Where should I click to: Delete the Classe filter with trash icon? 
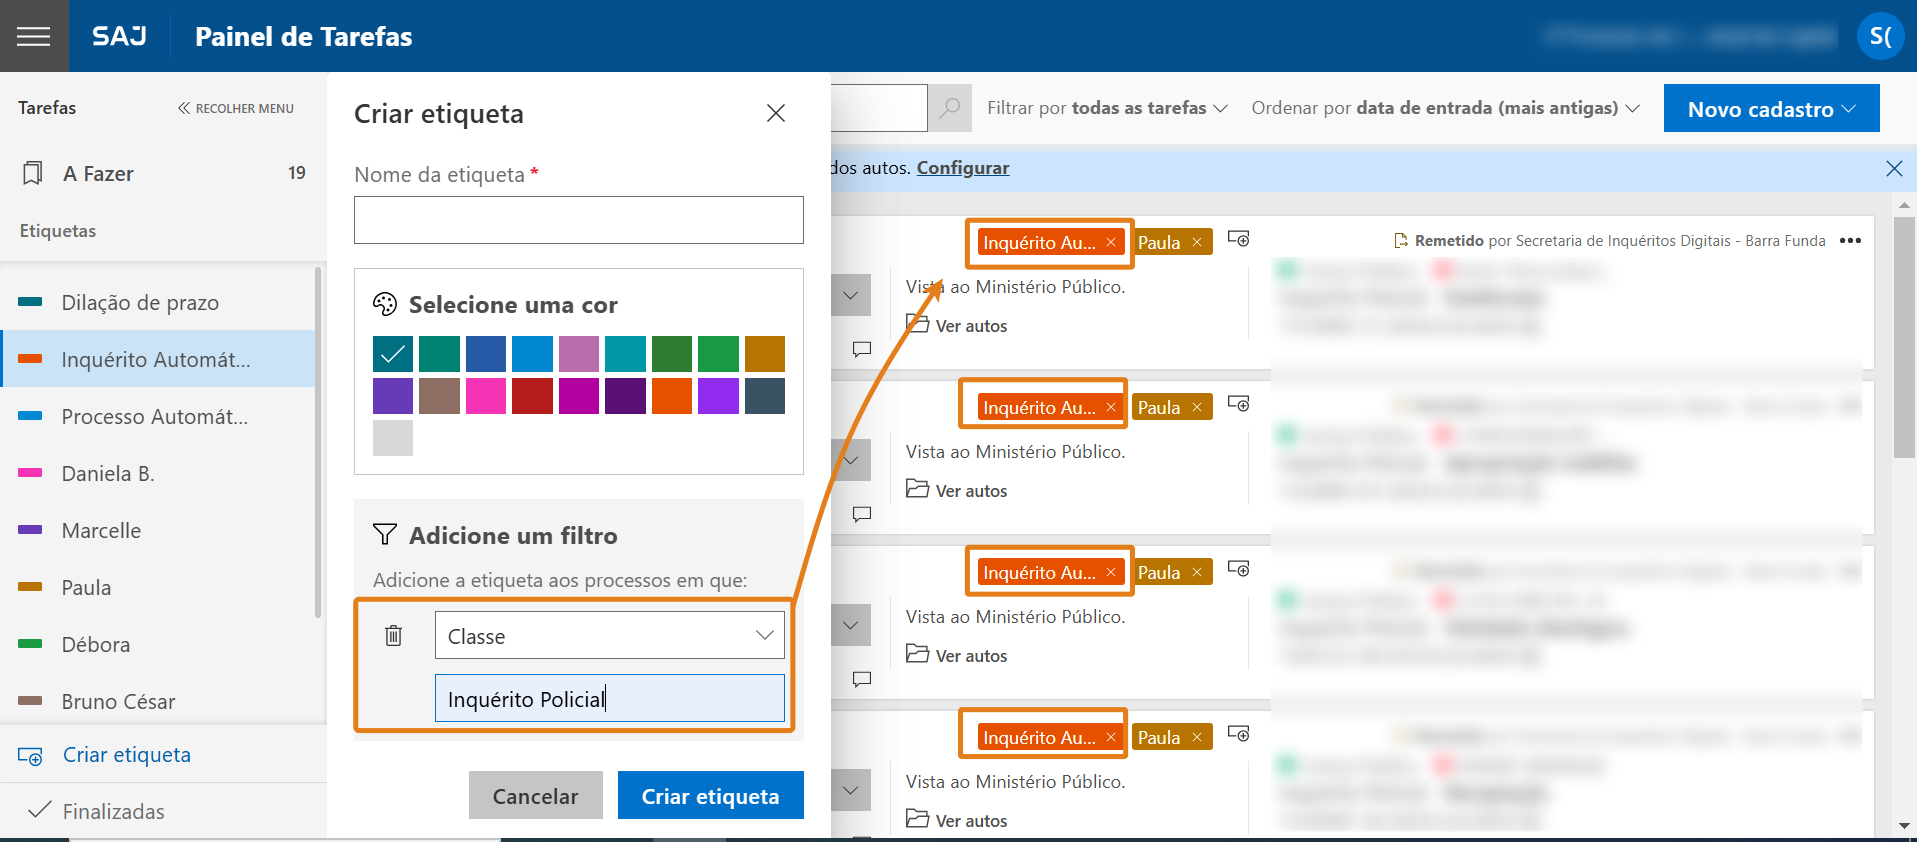[394, 635]
